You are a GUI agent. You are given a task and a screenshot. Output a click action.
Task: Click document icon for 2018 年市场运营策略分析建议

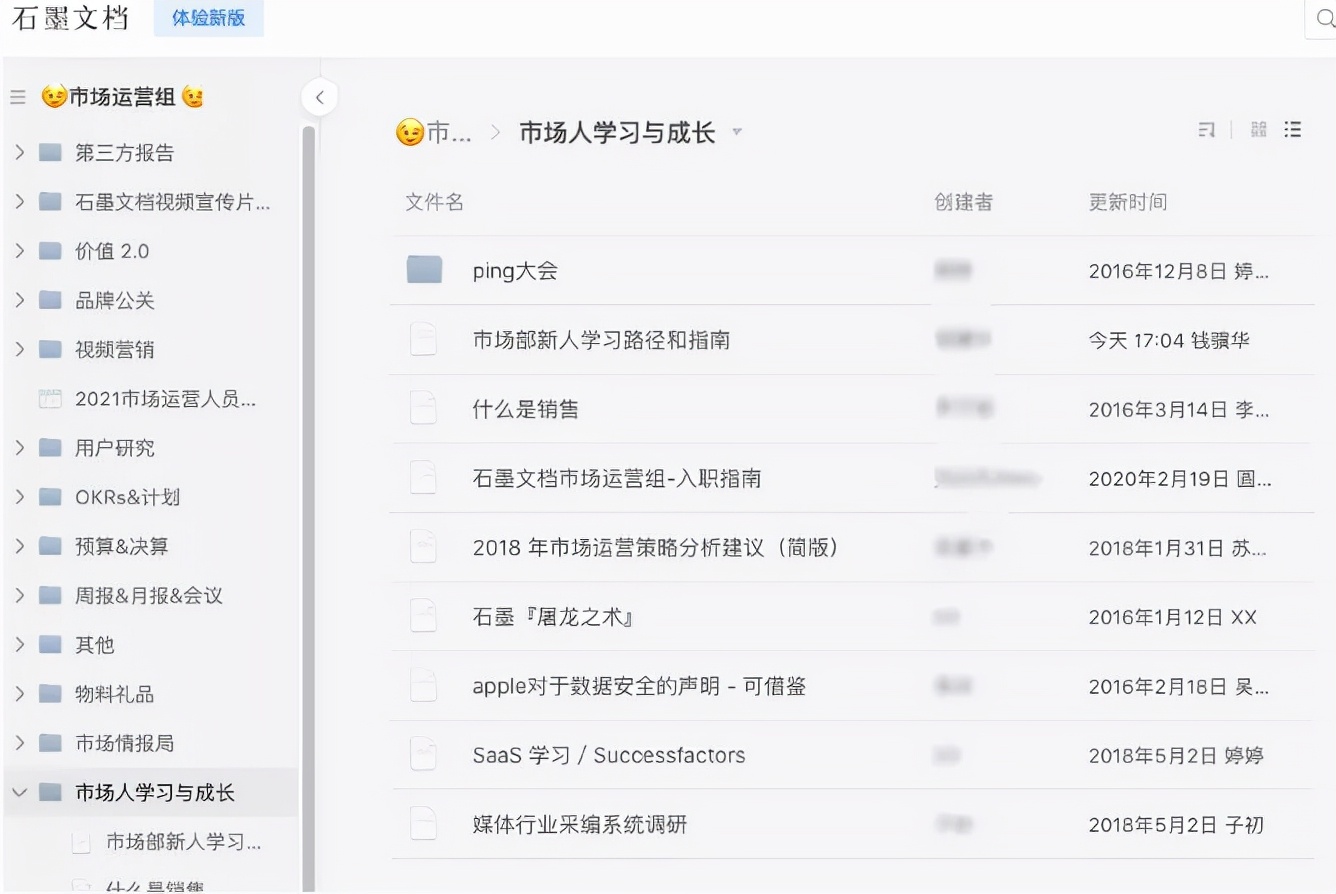424,547
